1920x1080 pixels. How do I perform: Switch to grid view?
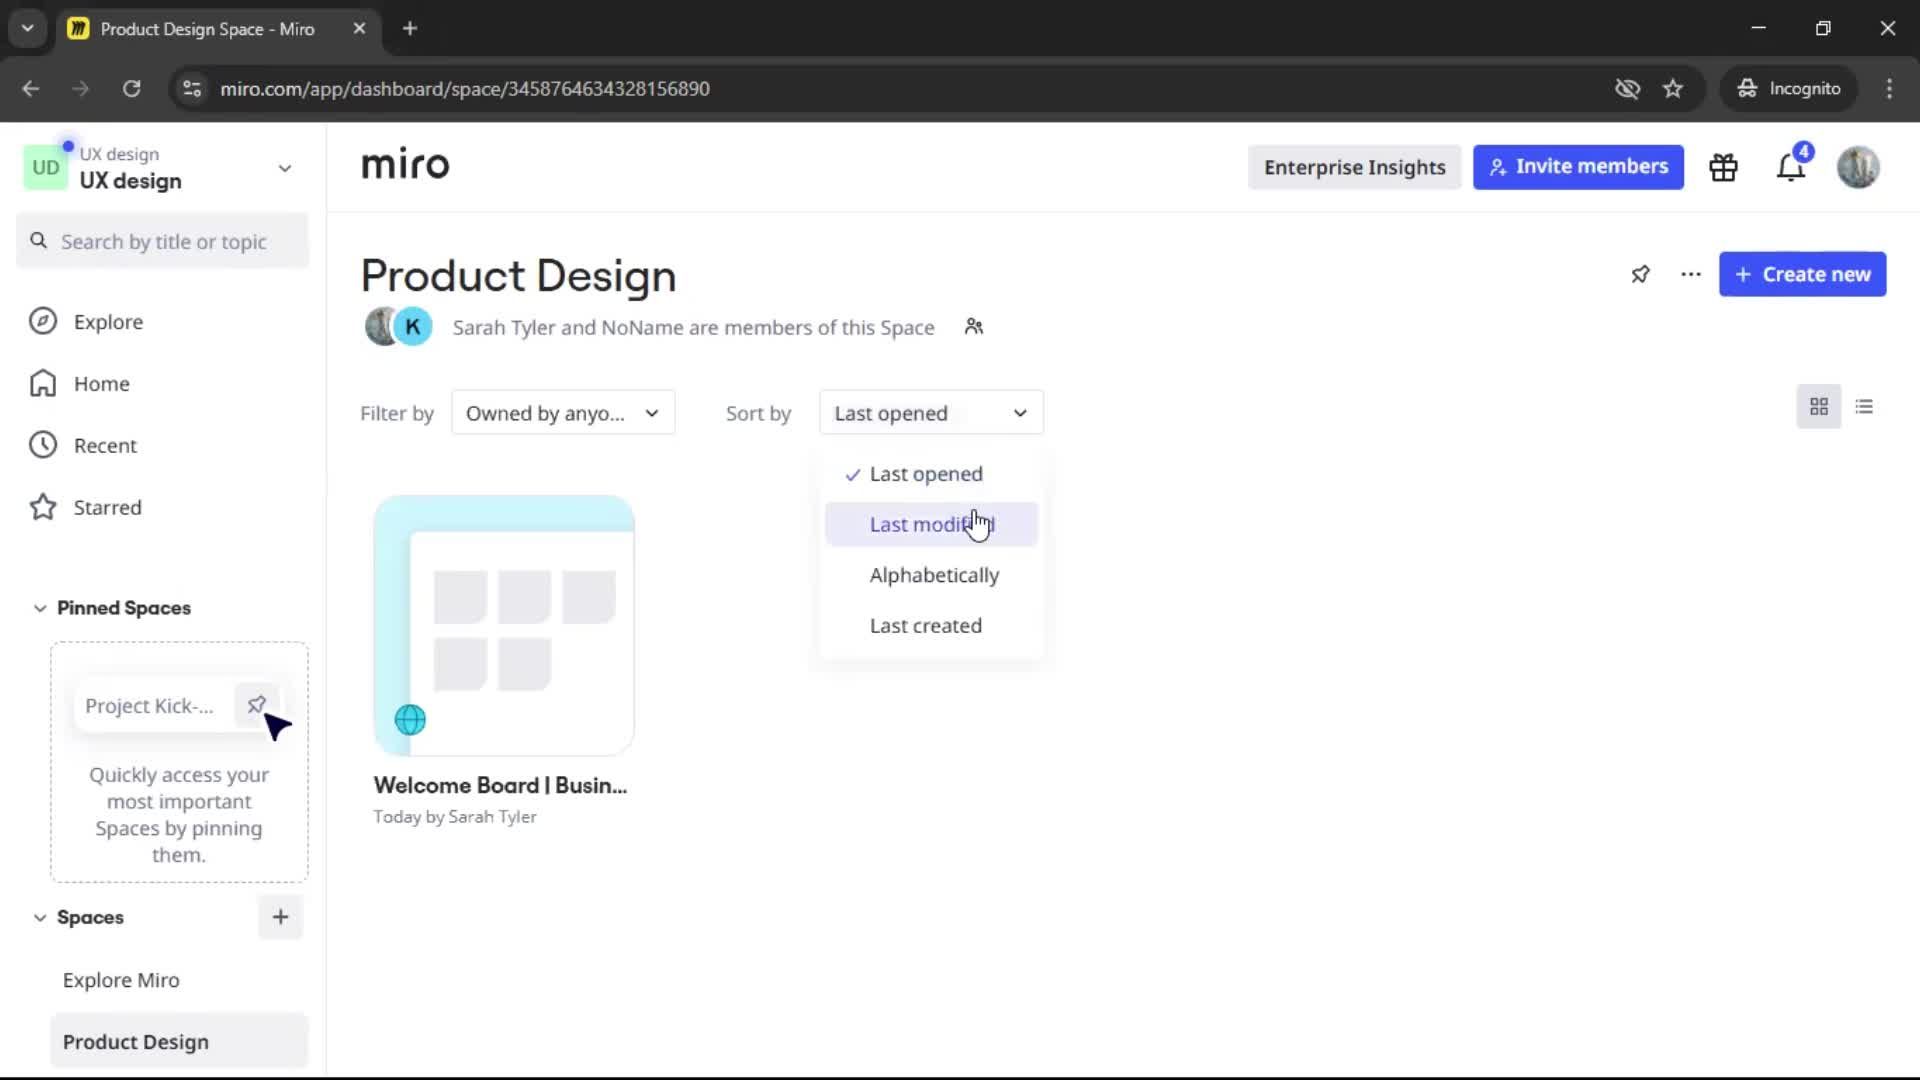pos(1819,407)
